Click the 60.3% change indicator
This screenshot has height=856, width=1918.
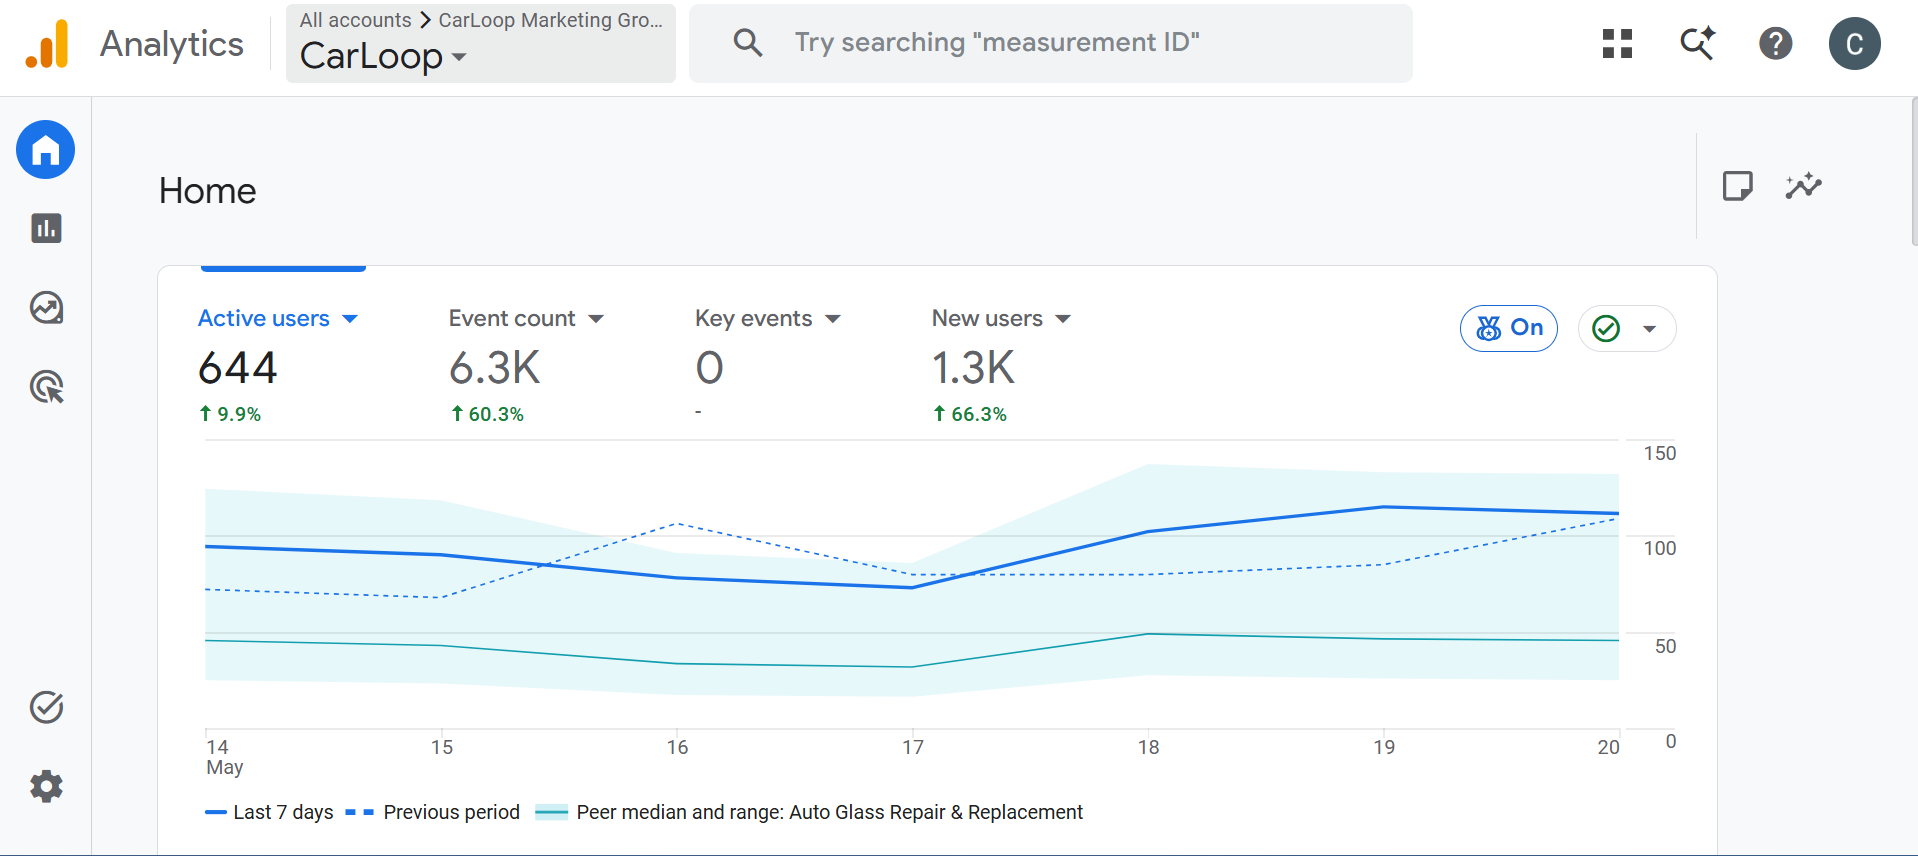click(x=487, y=414)
